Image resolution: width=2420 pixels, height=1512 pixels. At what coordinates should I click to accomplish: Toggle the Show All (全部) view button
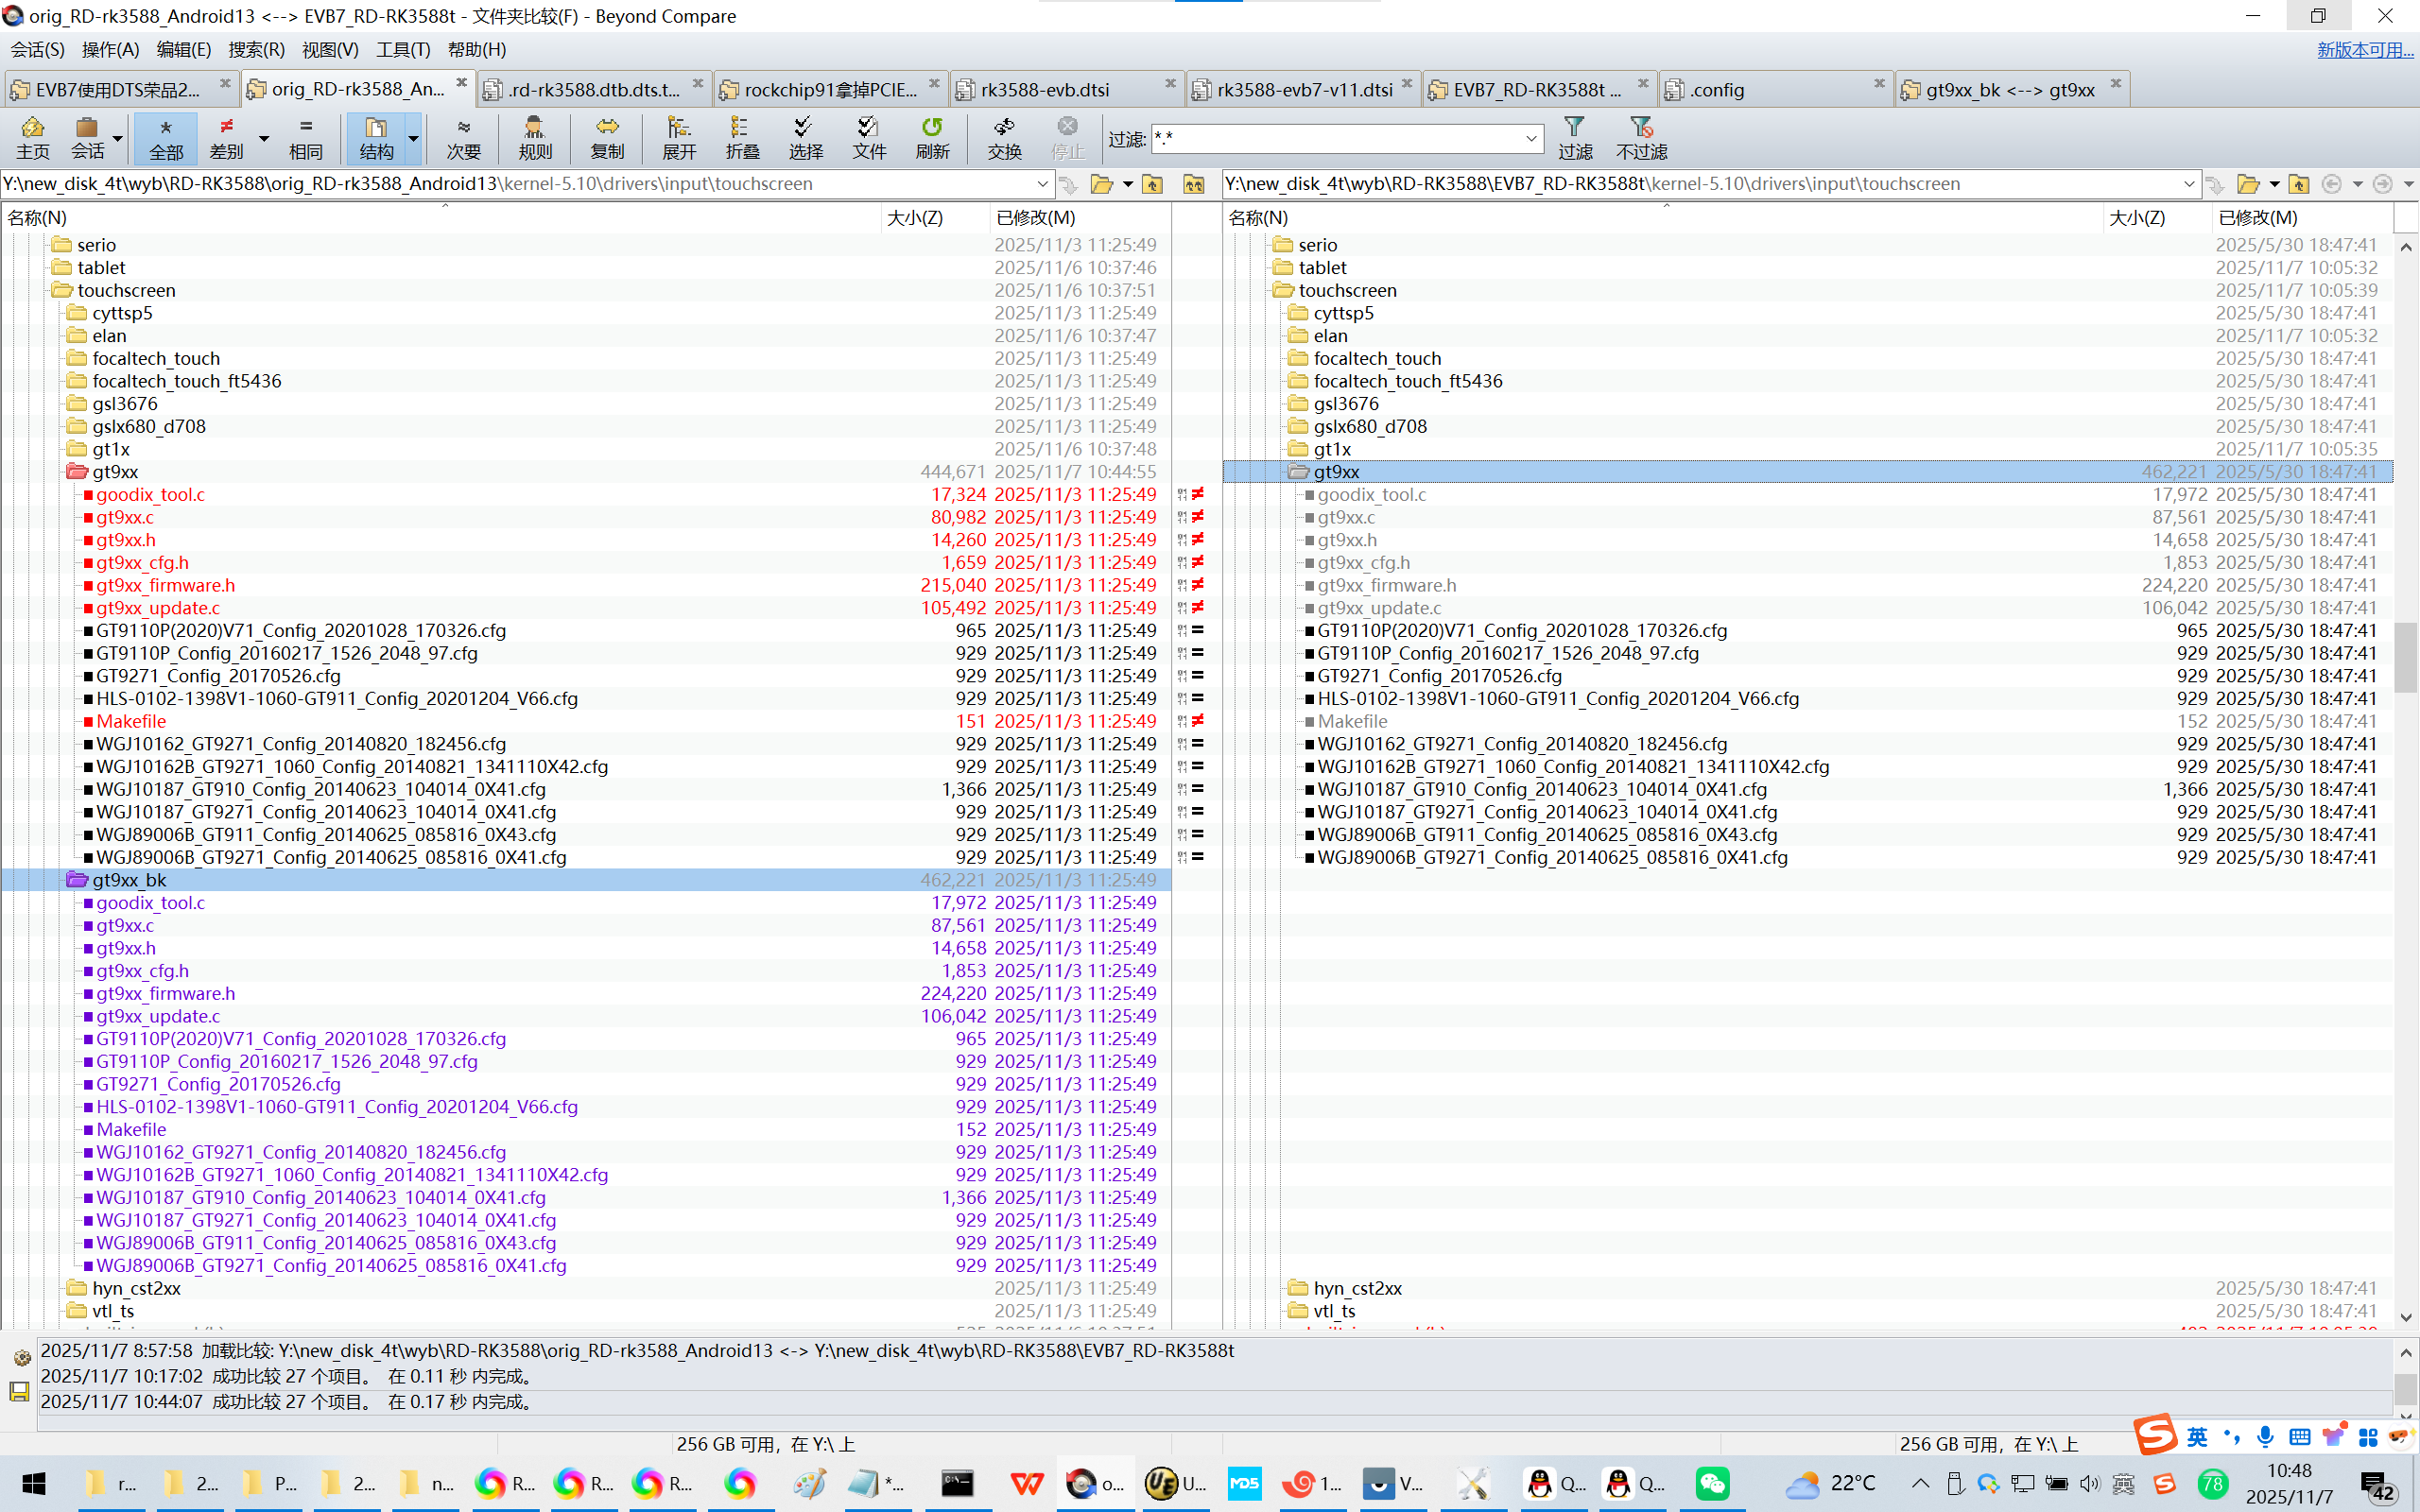tap(166, 137)
